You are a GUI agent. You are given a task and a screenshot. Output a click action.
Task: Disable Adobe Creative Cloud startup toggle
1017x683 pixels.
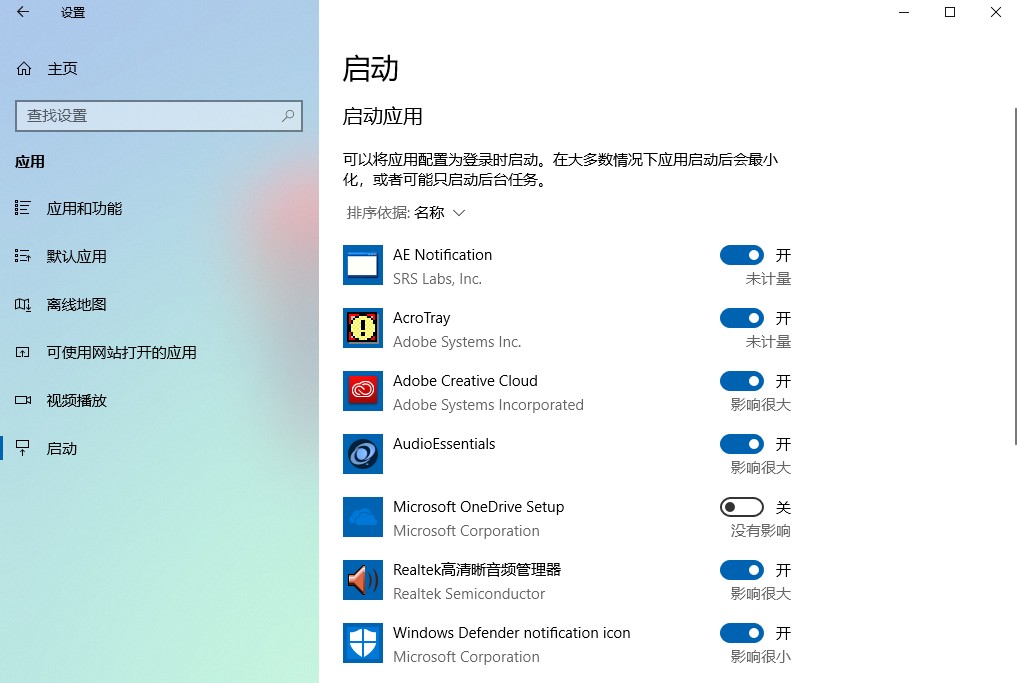point(741,381)
